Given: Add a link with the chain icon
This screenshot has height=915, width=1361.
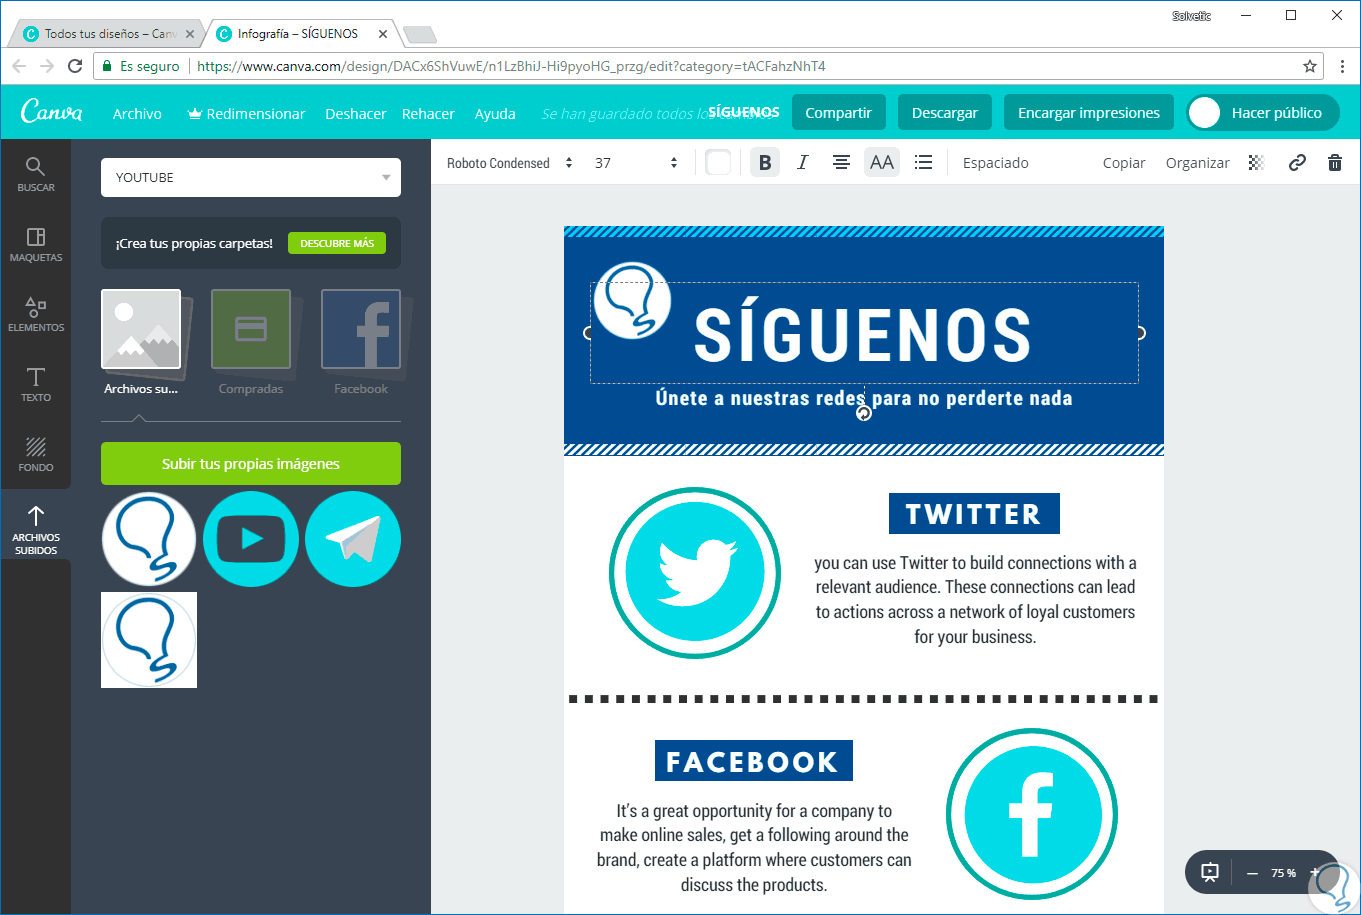Looking at the screenshot, I should tap(1297, 163).
